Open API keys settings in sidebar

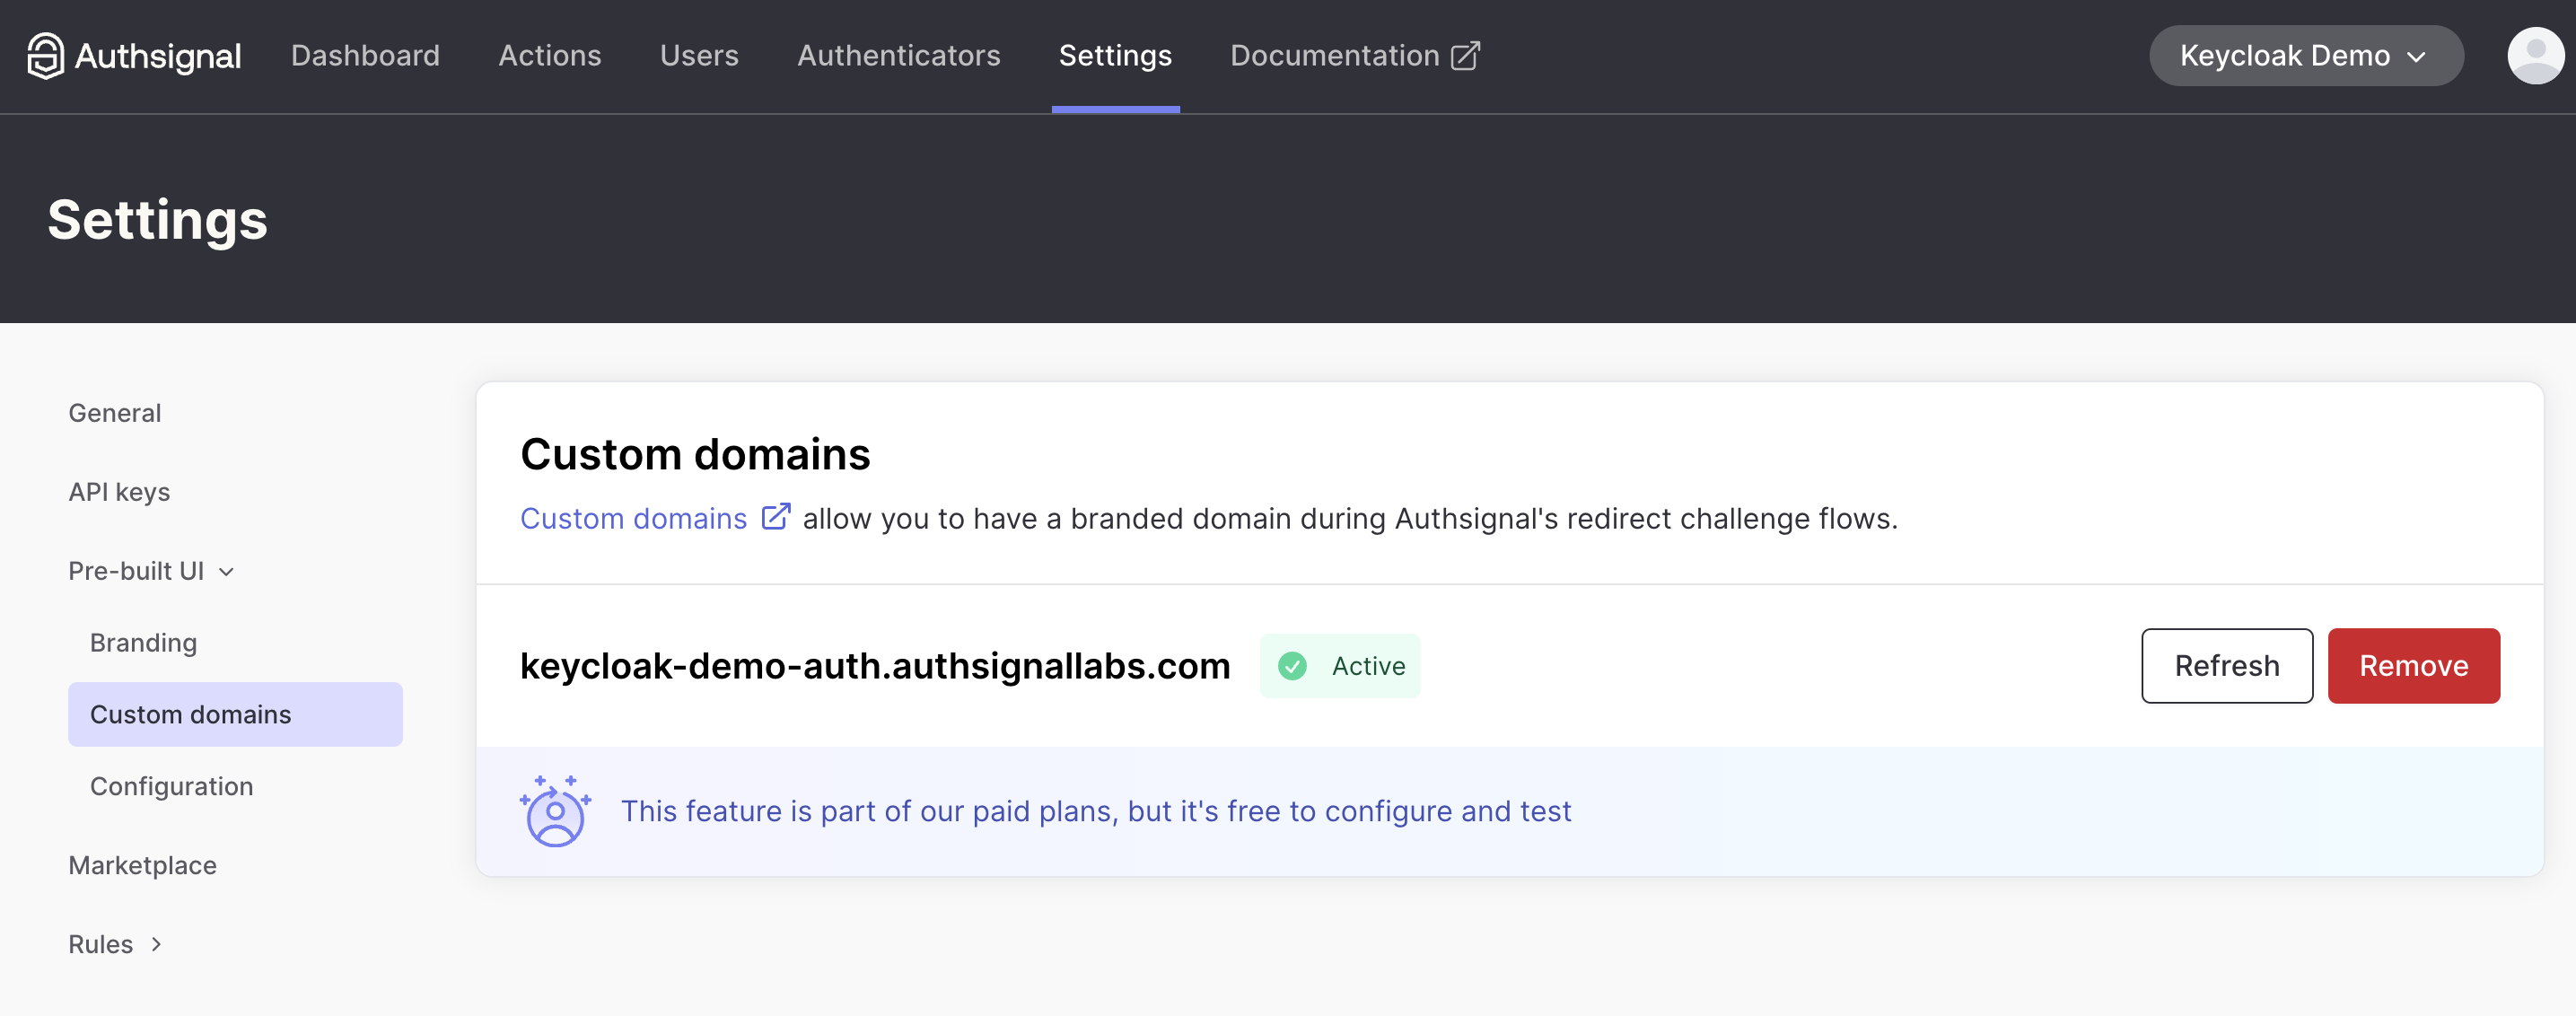pyautogui.click(x=119, y=492)
